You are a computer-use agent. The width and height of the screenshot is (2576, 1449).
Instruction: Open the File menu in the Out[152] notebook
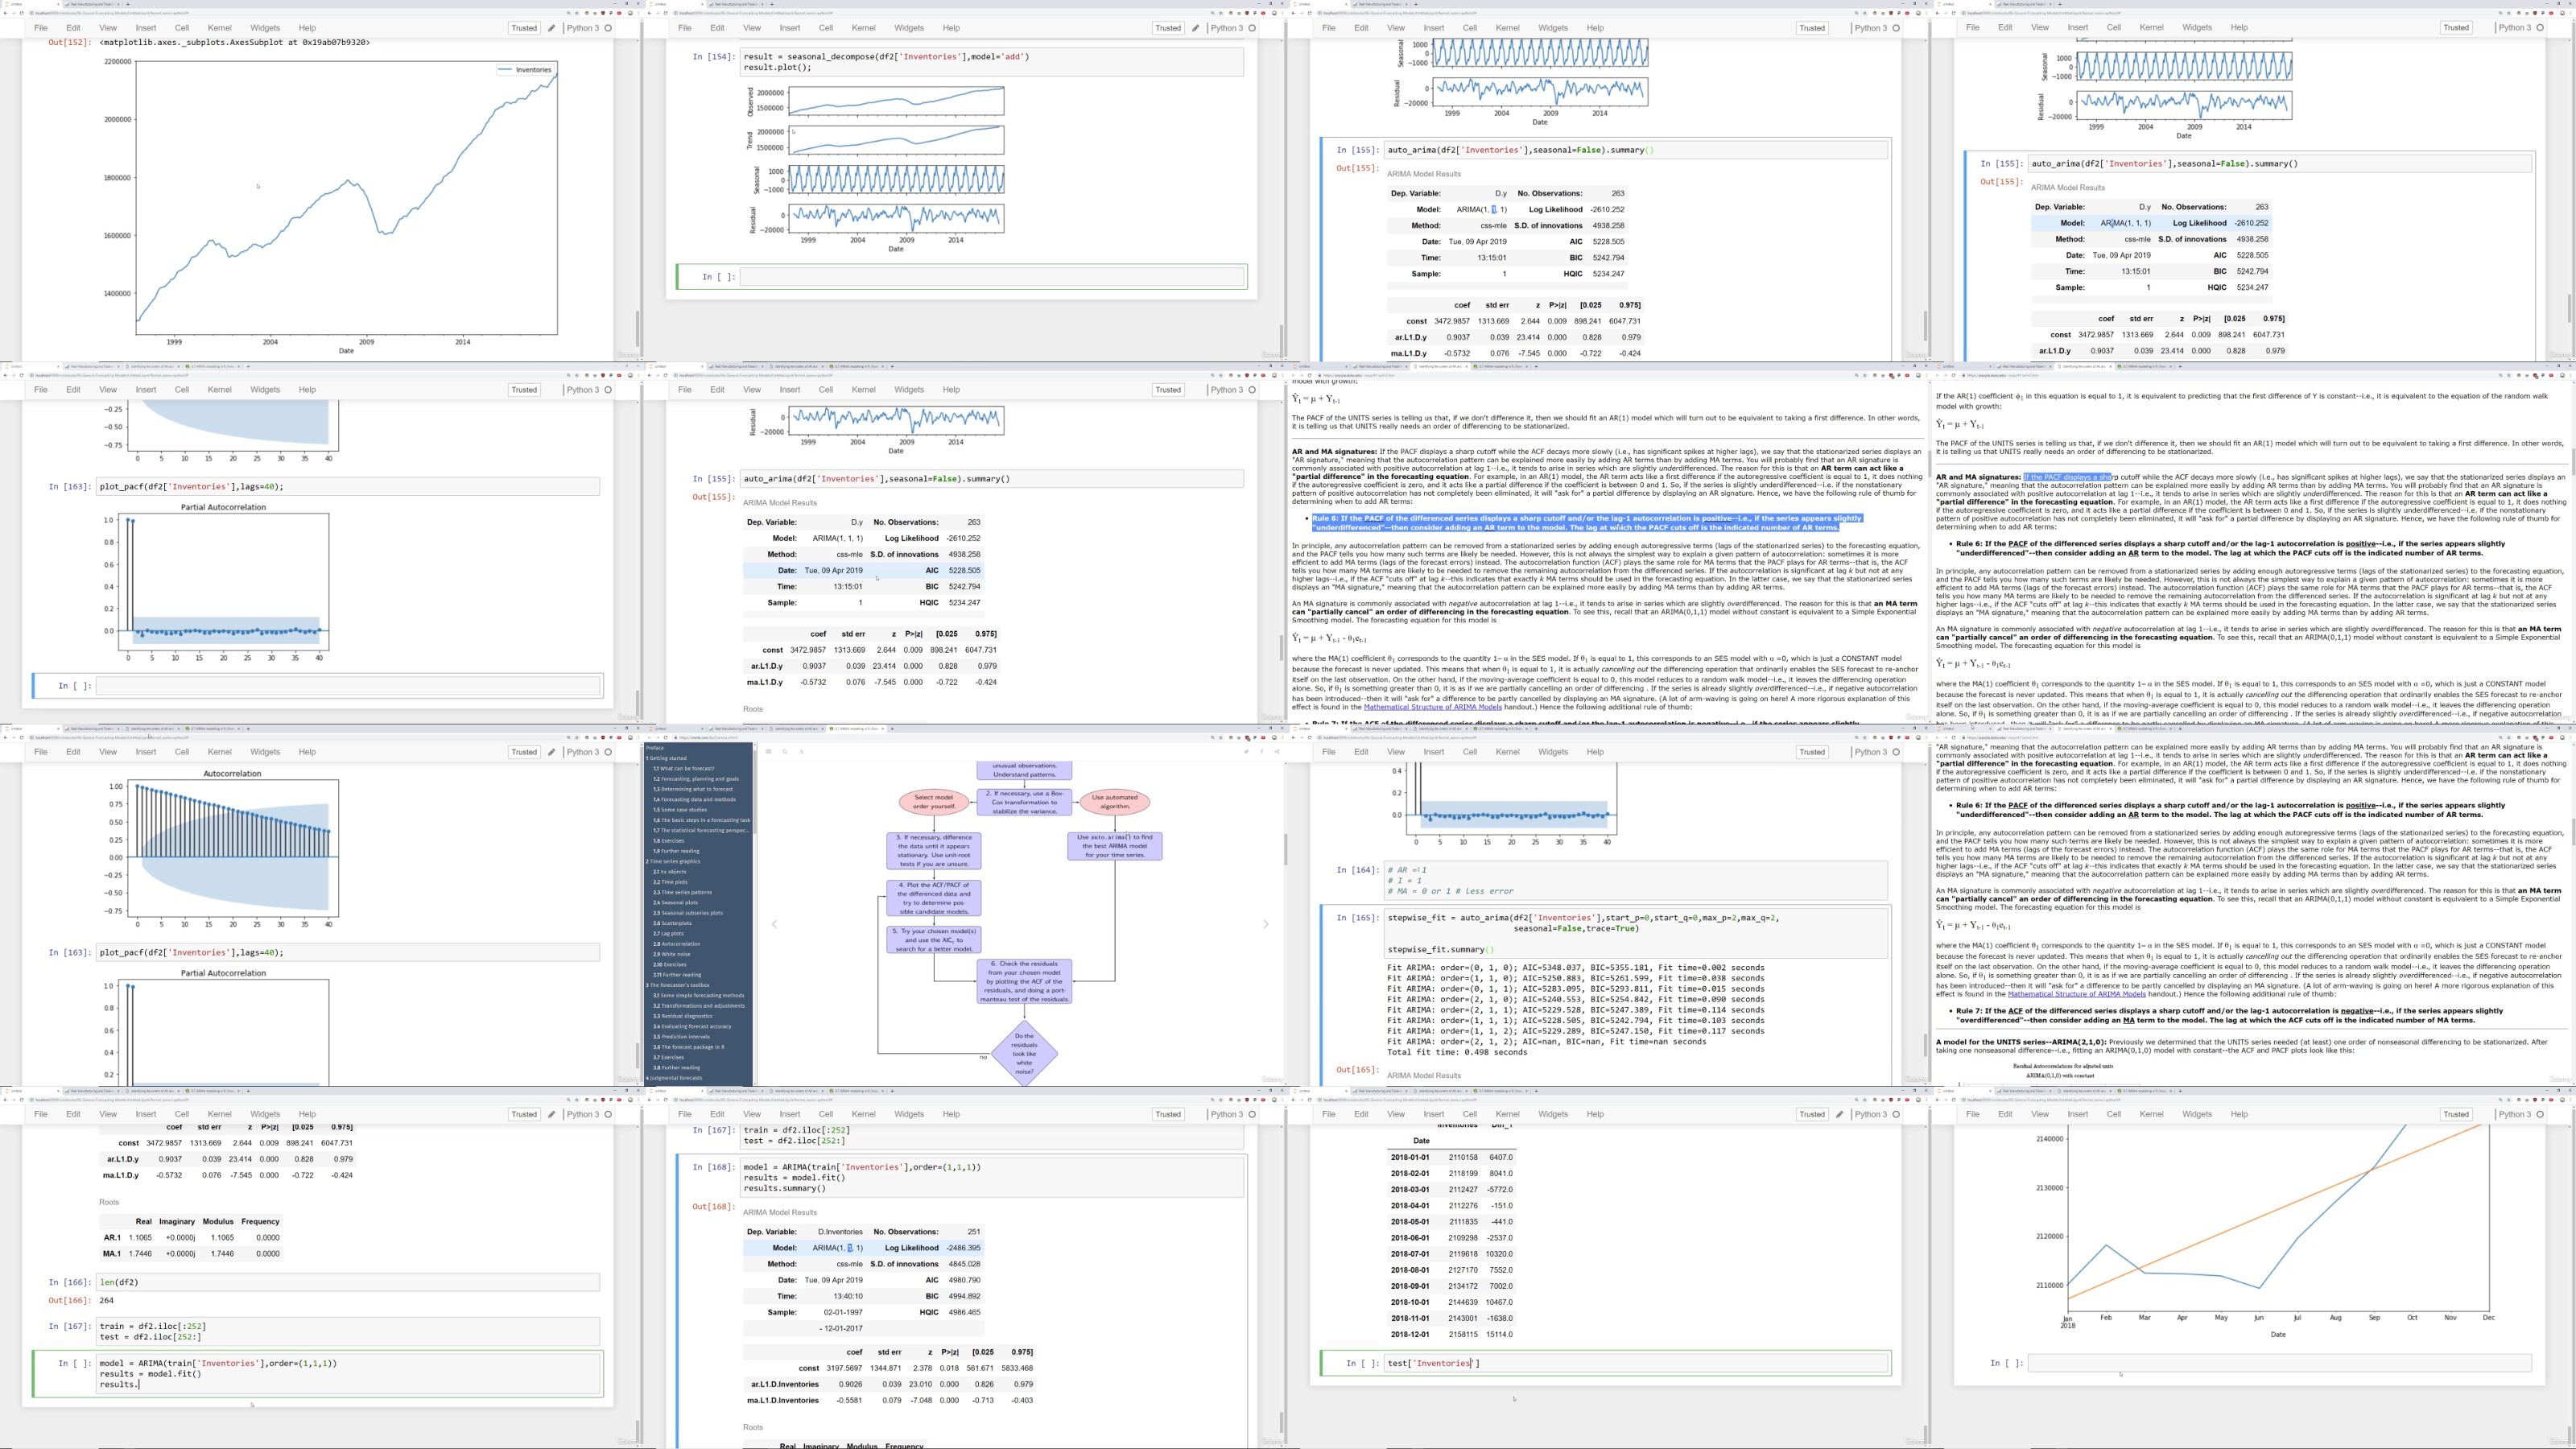pyautogui.click(x=41, y=28)
